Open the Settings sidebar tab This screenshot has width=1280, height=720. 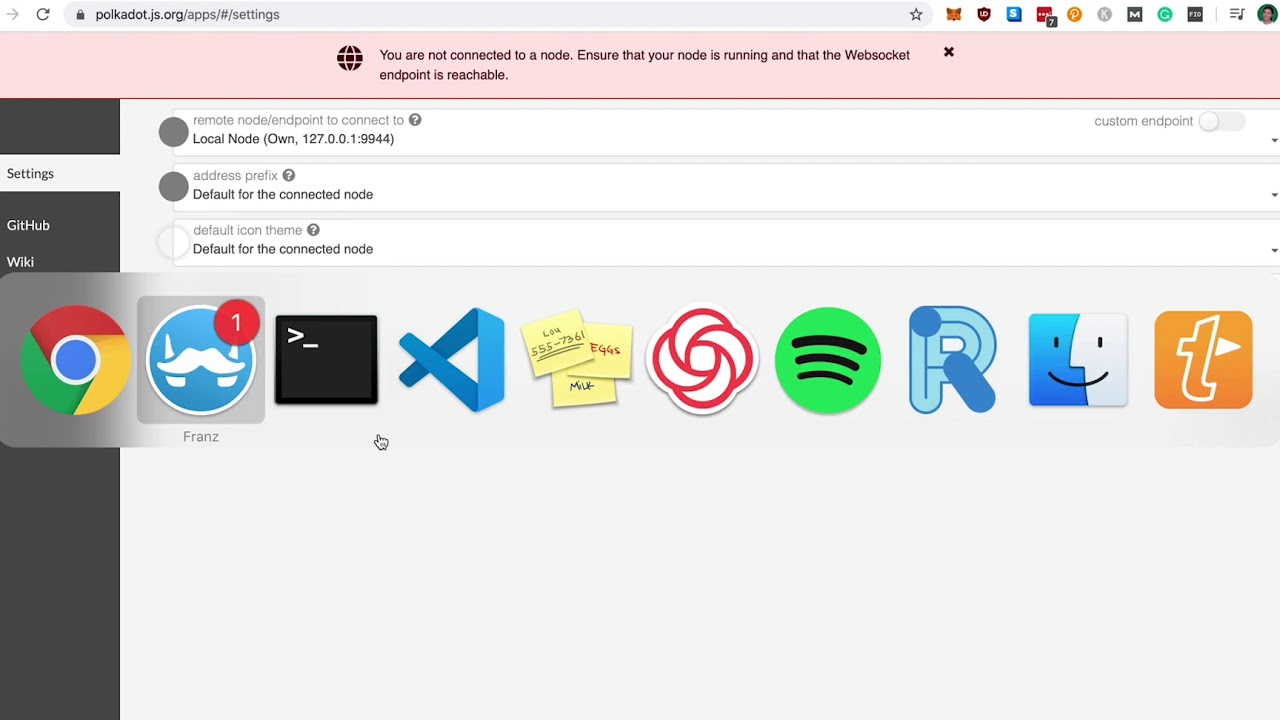(60, 173)
